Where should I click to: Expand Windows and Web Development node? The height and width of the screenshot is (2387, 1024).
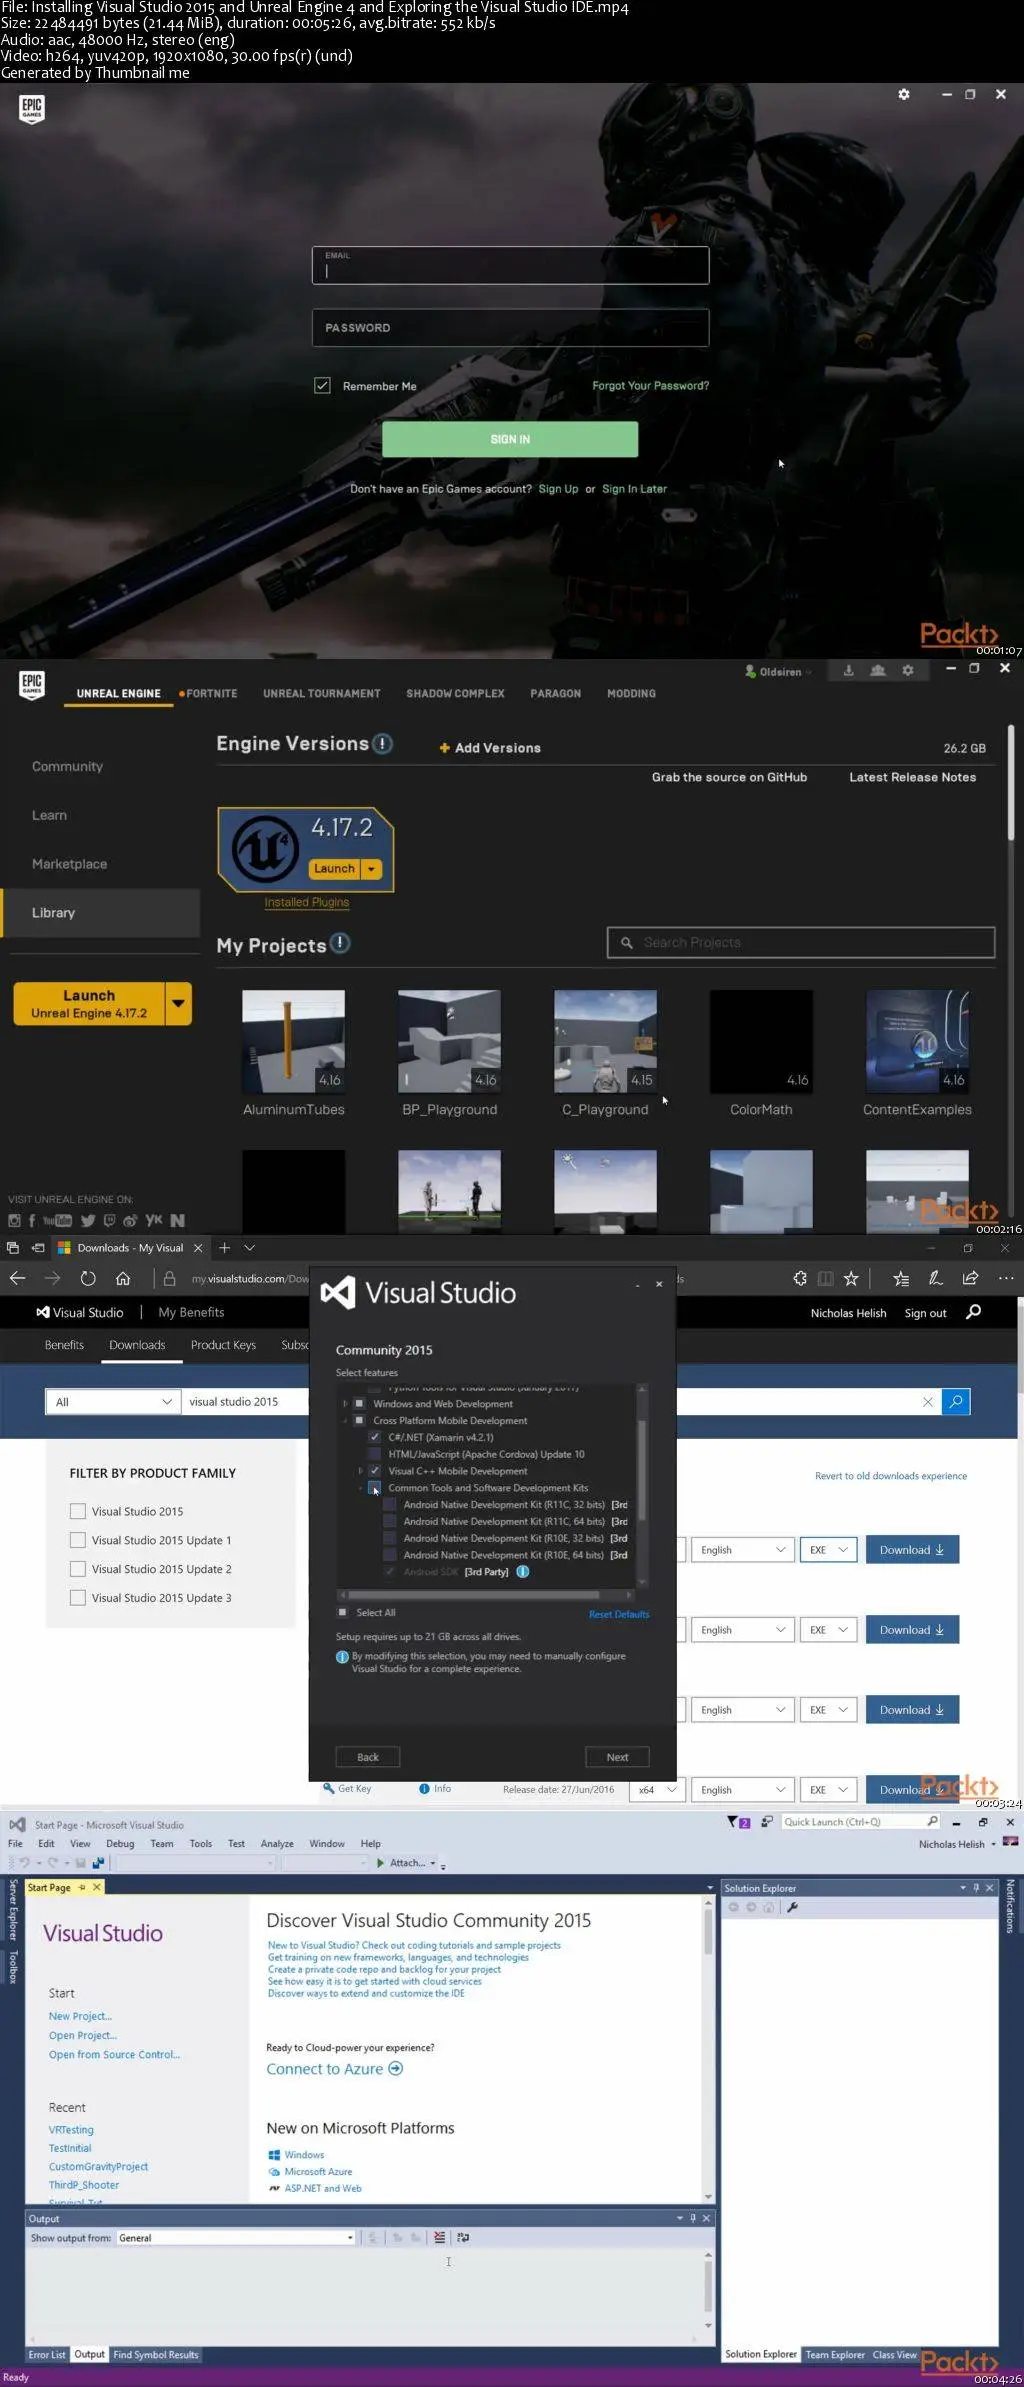pyautogui.click(x=345, y=1404)
